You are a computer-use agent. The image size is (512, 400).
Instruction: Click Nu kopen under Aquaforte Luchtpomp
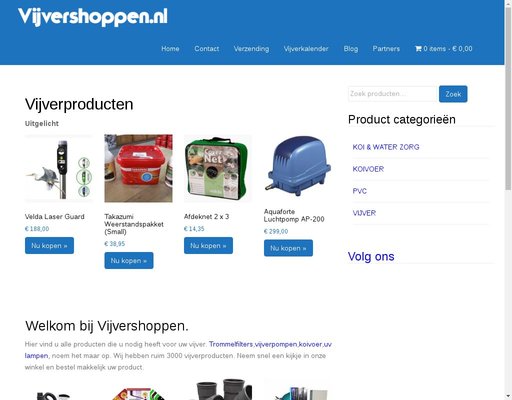[x=288, y=248]
